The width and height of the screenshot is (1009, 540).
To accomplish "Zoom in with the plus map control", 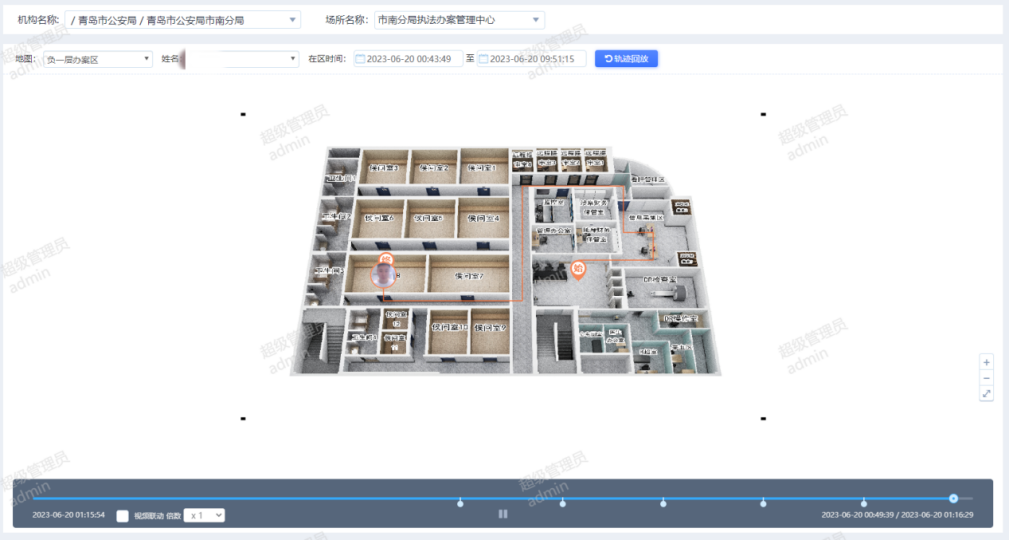I will 987,362.
